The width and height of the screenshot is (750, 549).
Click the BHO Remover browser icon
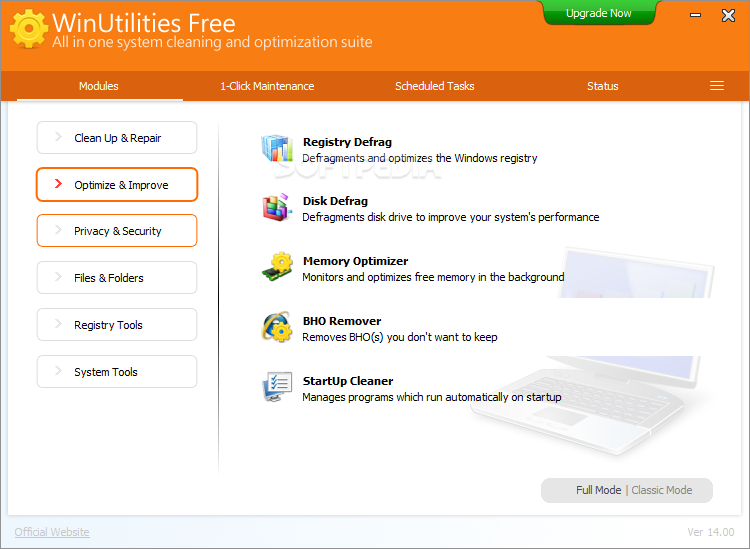pyautogui.click(x=277, y=327)
